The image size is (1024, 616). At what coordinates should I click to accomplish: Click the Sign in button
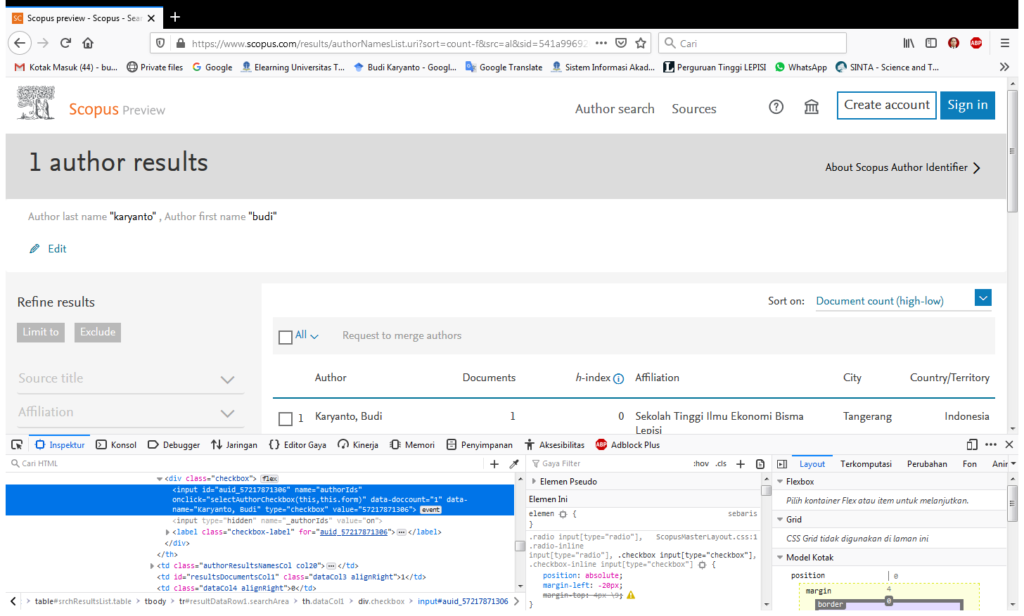967,105
